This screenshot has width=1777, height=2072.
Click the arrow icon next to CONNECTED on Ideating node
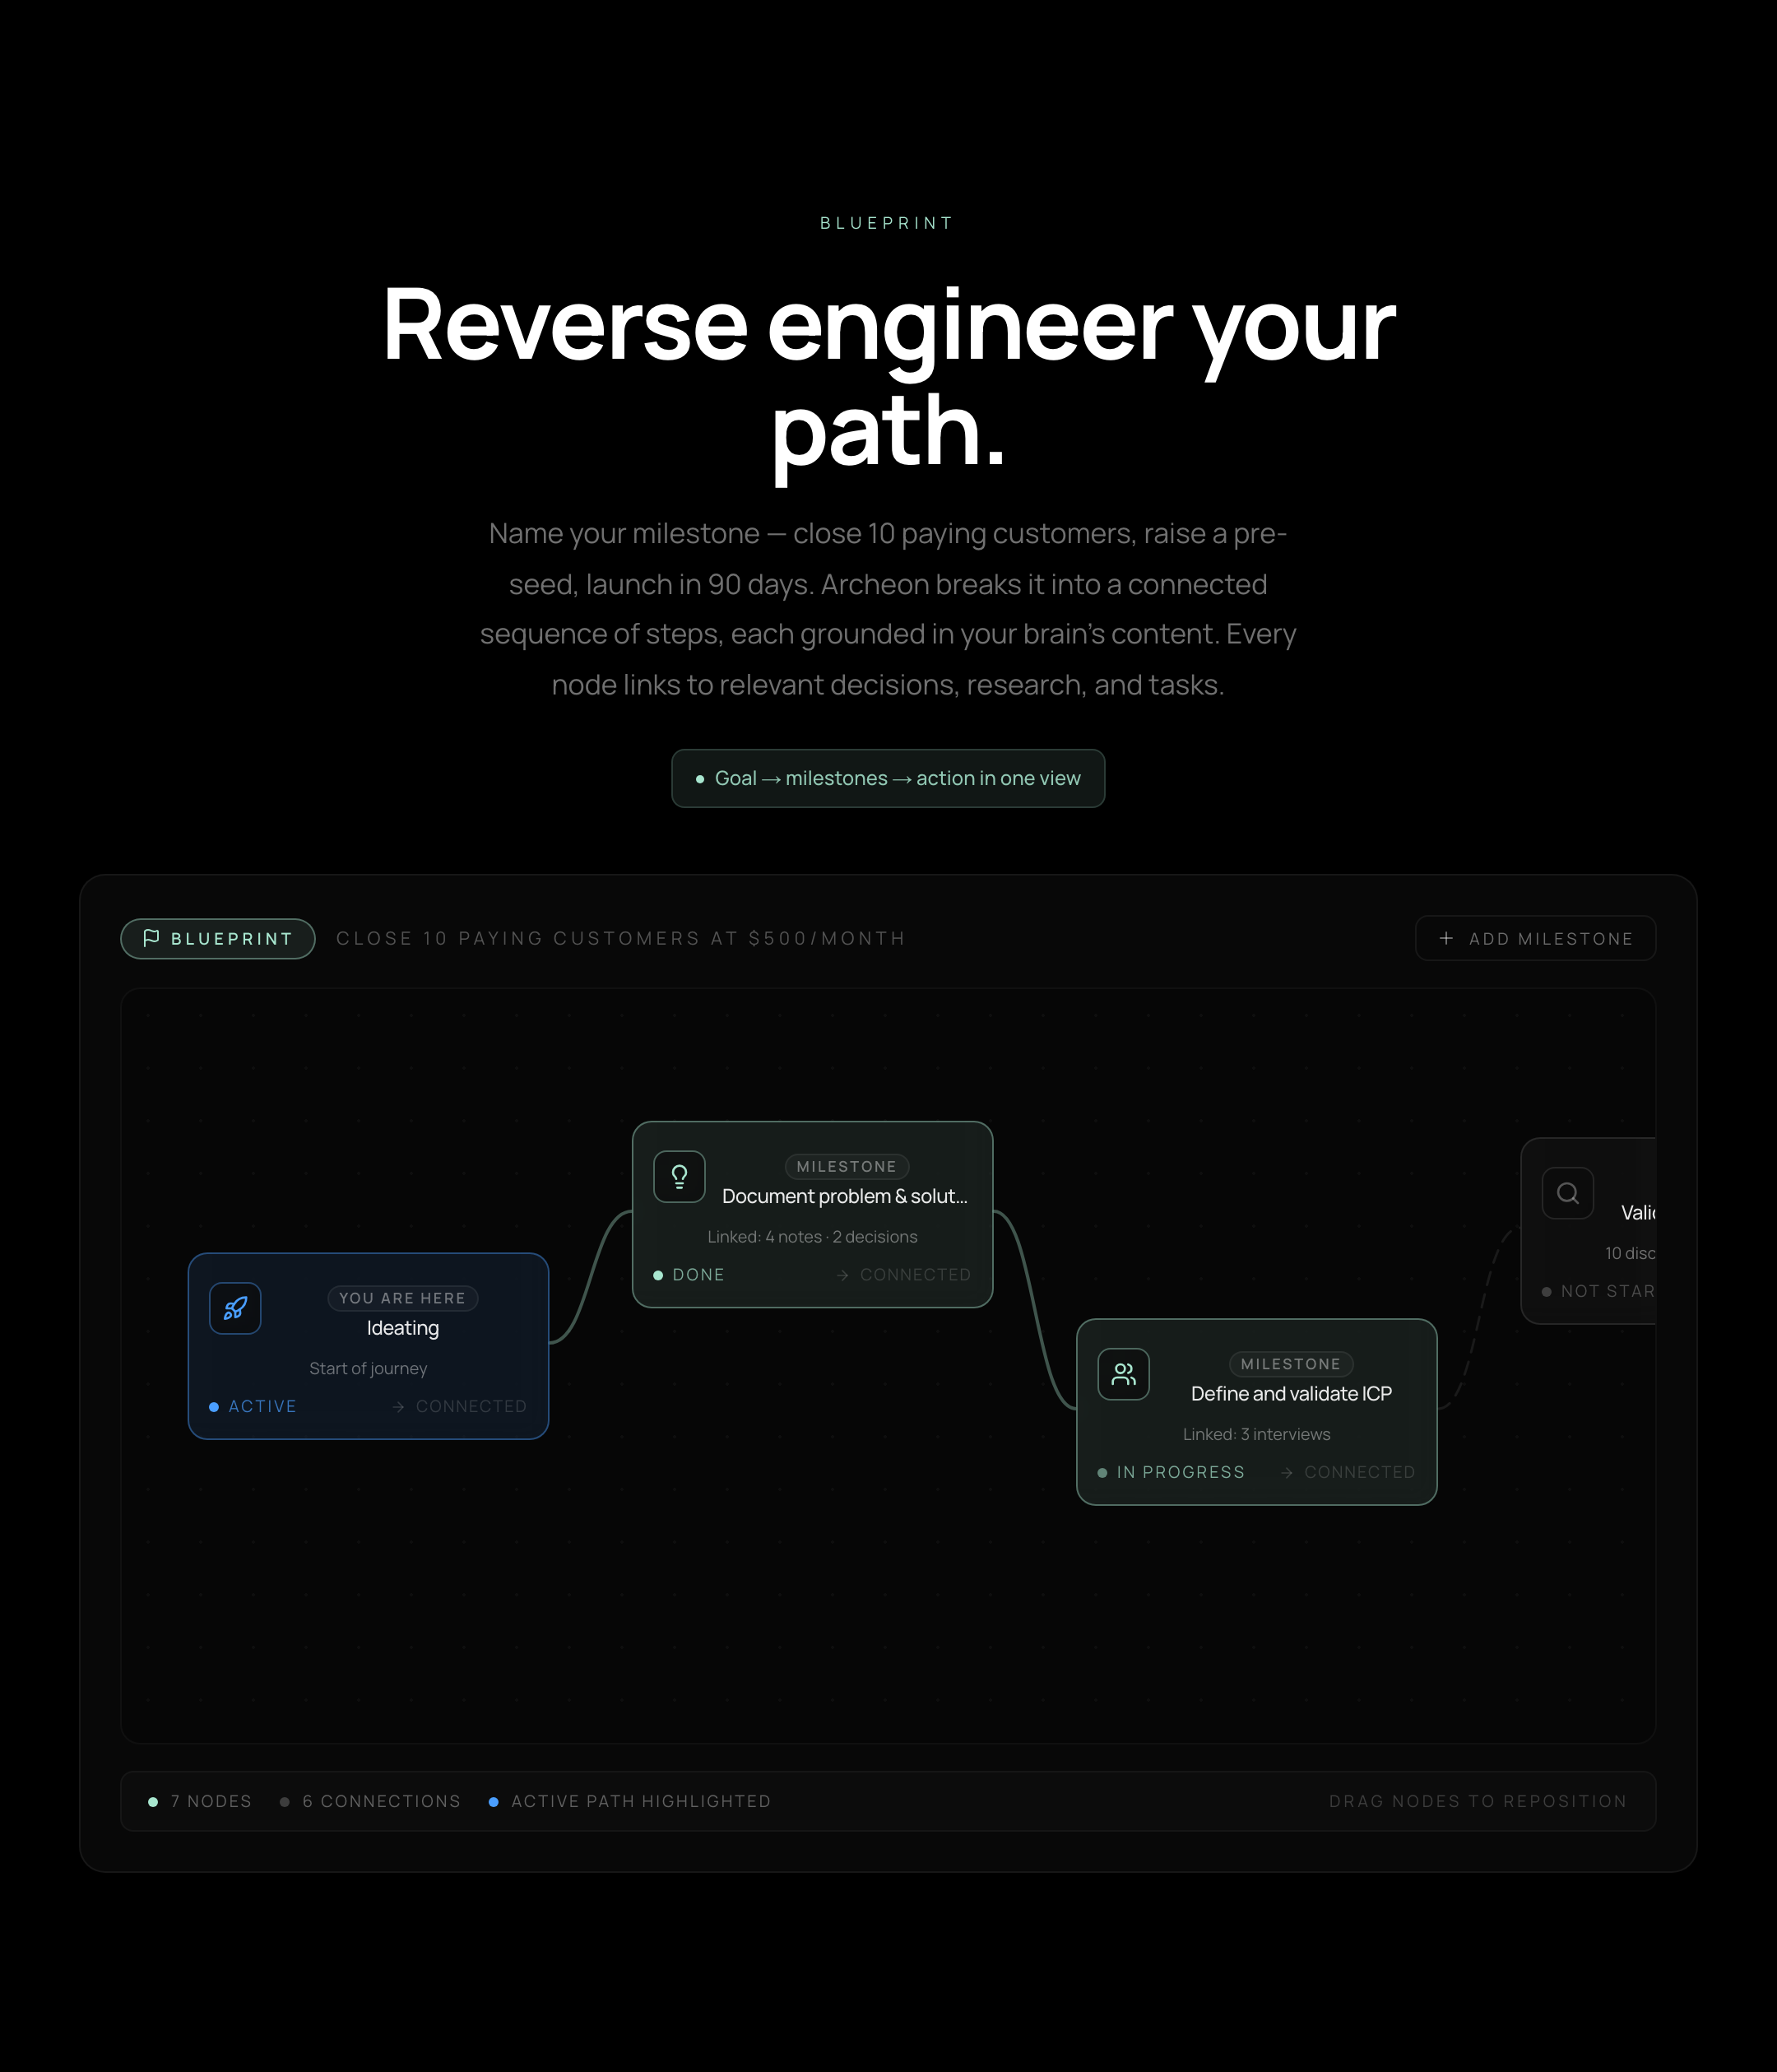[x=398, y=1406]
